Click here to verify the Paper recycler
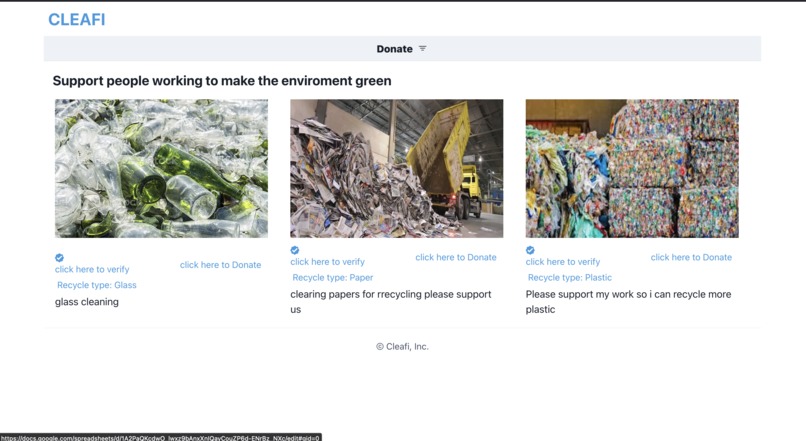Image resolution: width=806 pixels, height=441 pixels. click(x=327, y=262)
